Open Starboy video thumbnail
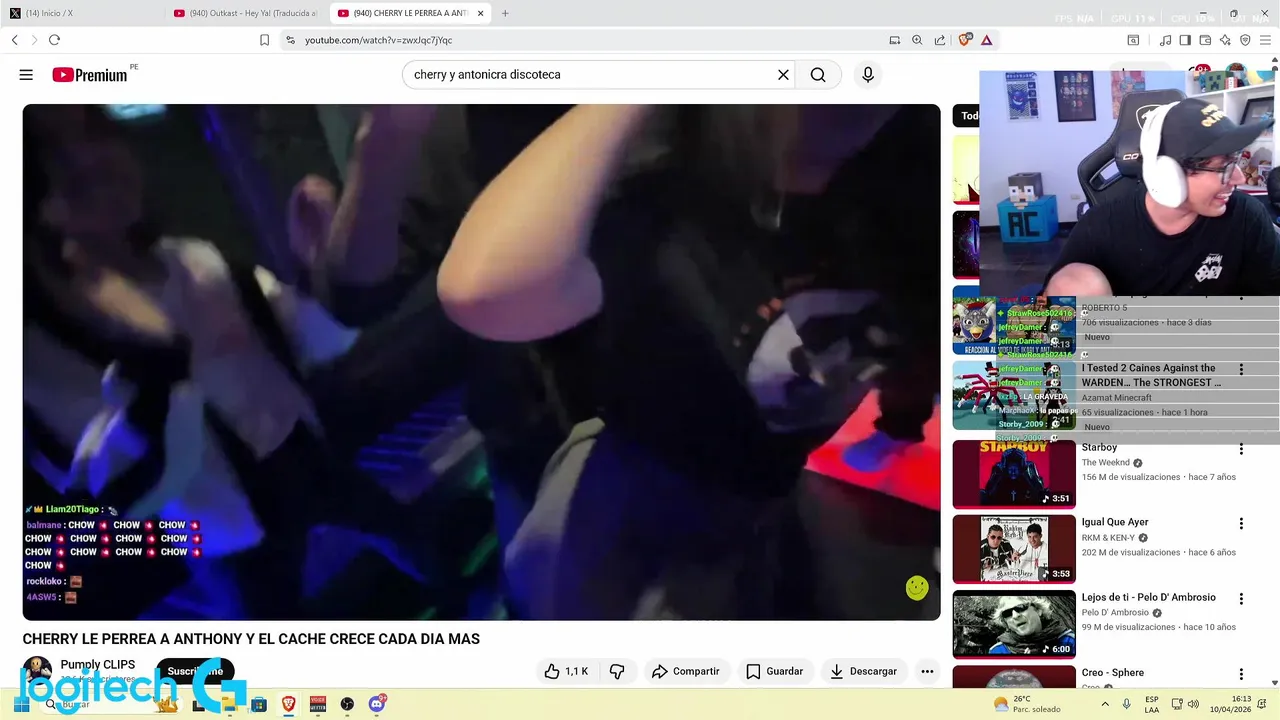1280x720 pixels. 1014,475
